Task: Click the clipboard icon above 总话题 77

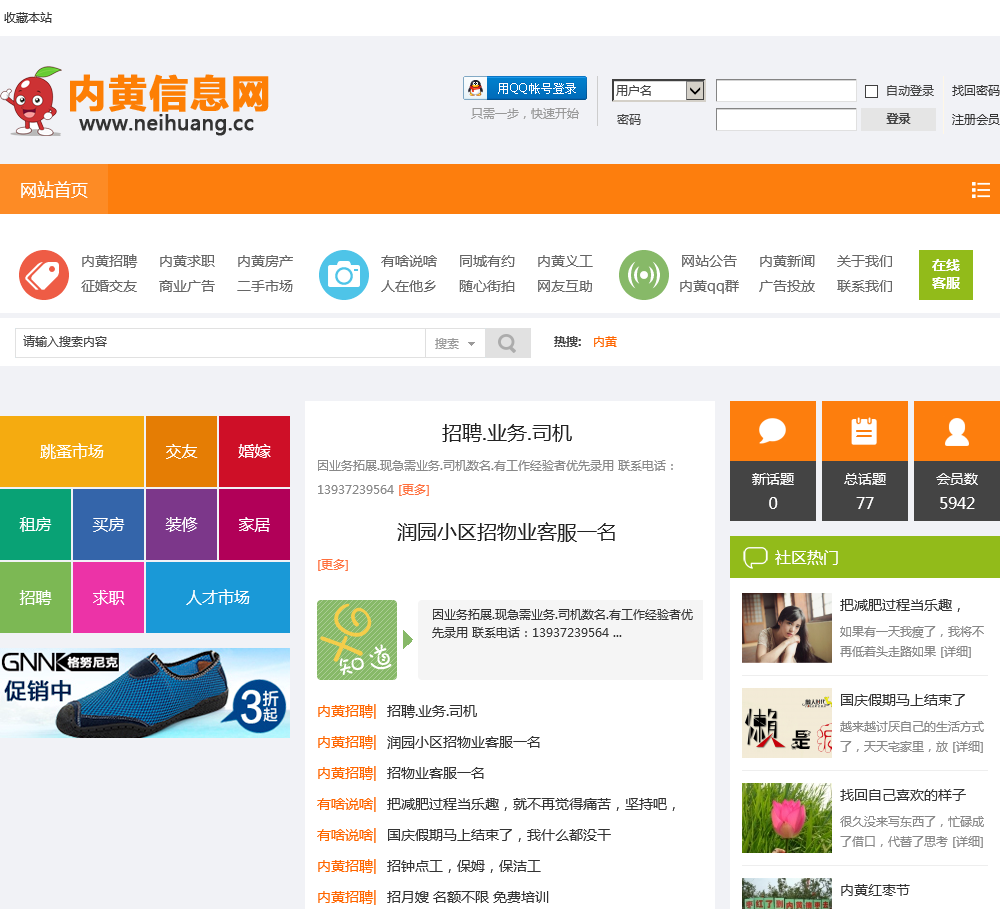Action: tap(864, 432)
